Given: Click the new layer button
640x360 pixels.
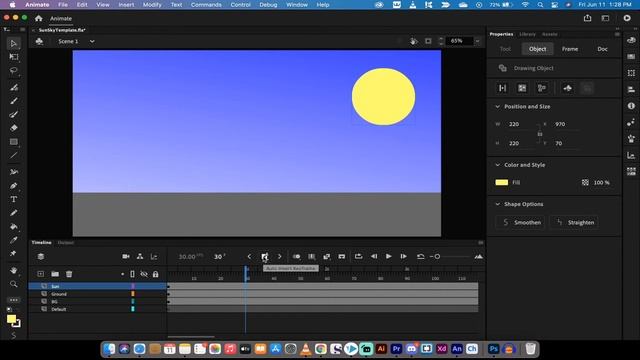Looking at the screenshot, I should (40, 274).
